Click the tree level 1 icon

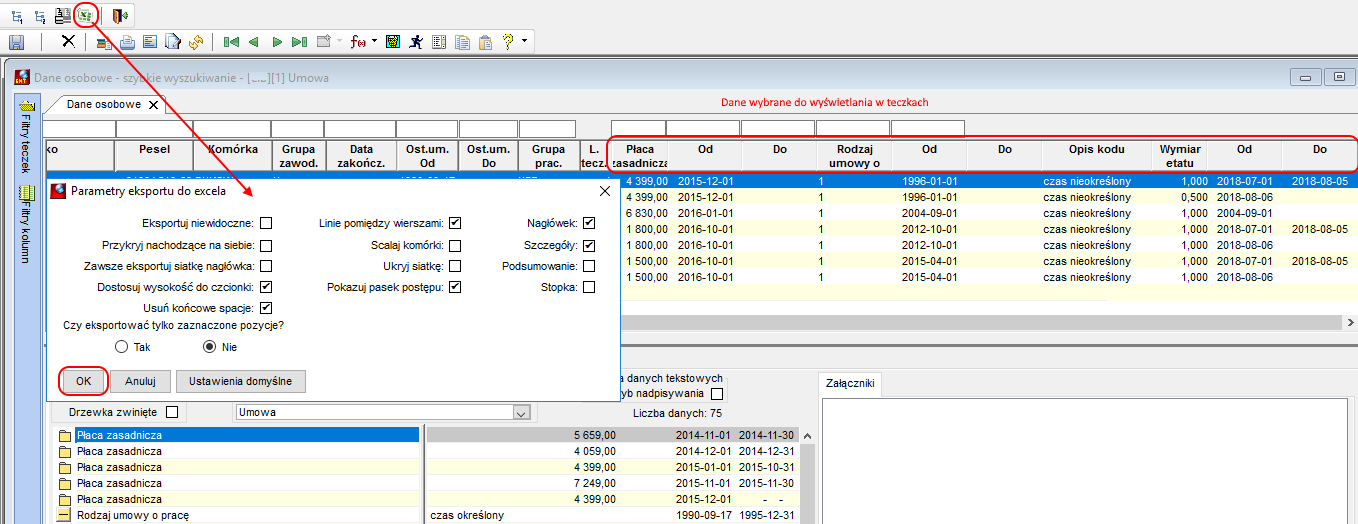pos(16,16)
